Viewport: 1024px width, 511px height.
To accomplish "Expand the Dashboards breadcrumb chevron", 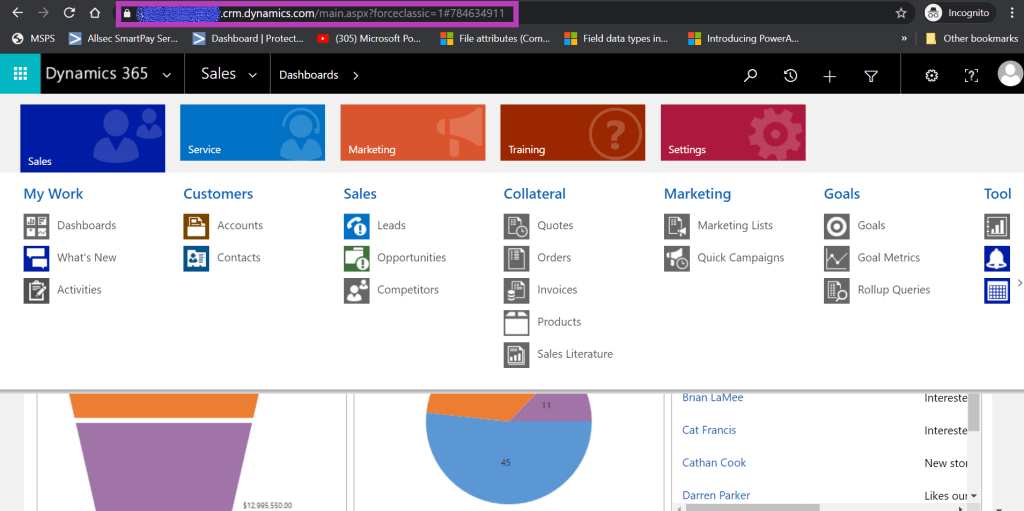I will tap(356, 75).
